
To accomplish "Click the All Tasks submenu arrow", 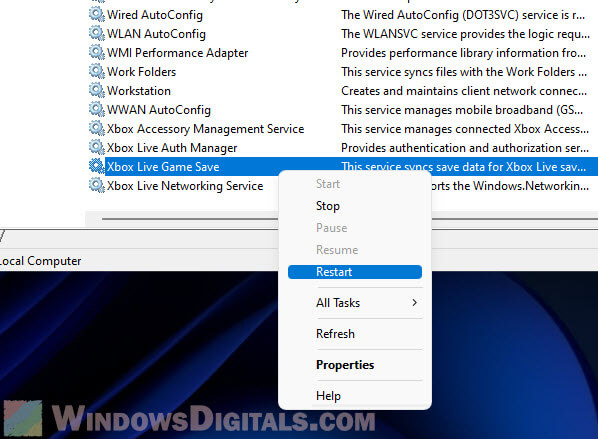I will click(415, 303).
